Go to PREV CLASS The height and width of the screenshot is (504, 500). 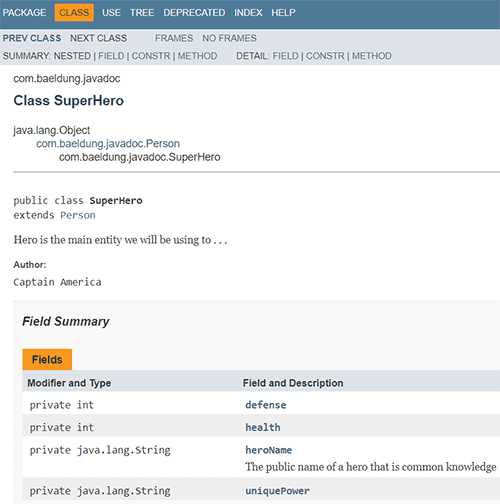pyautogui.click(x=32, y=38)
